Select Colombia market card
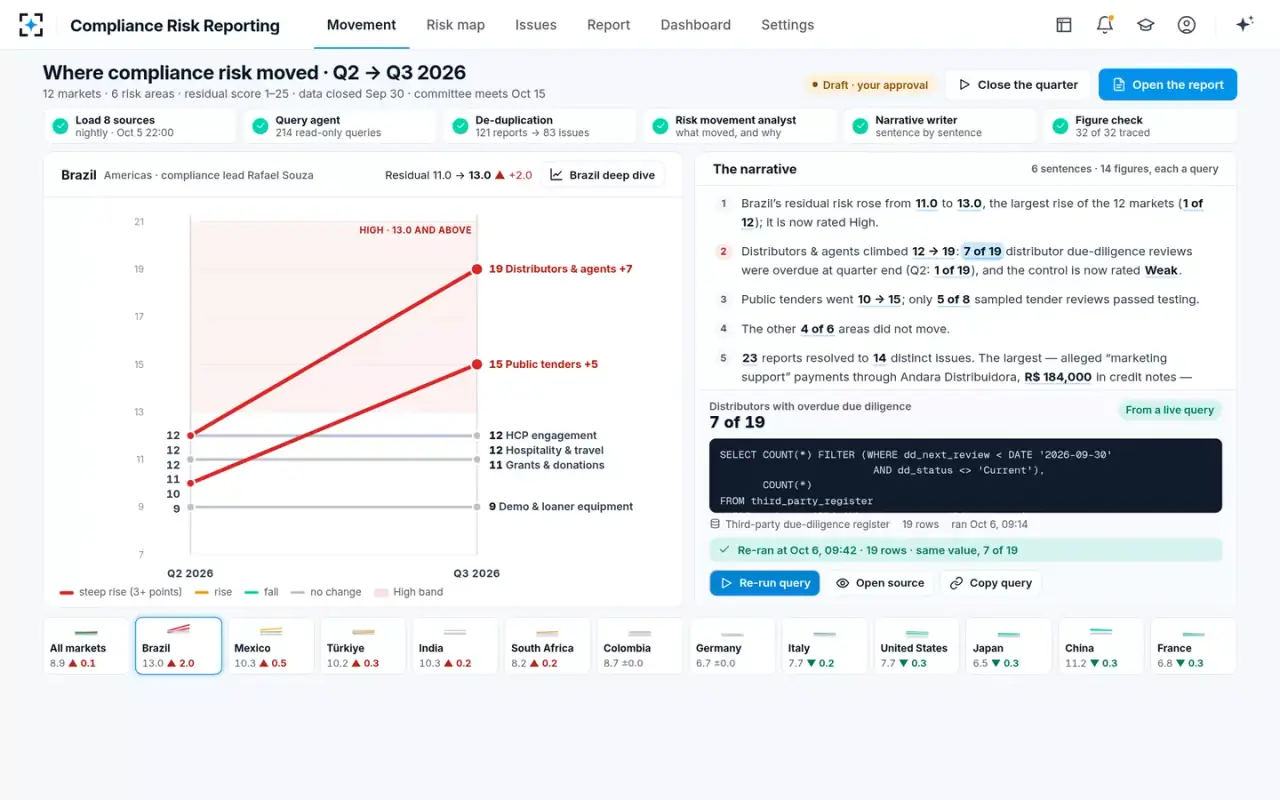The image size is (1280, 800). point(639,646)
